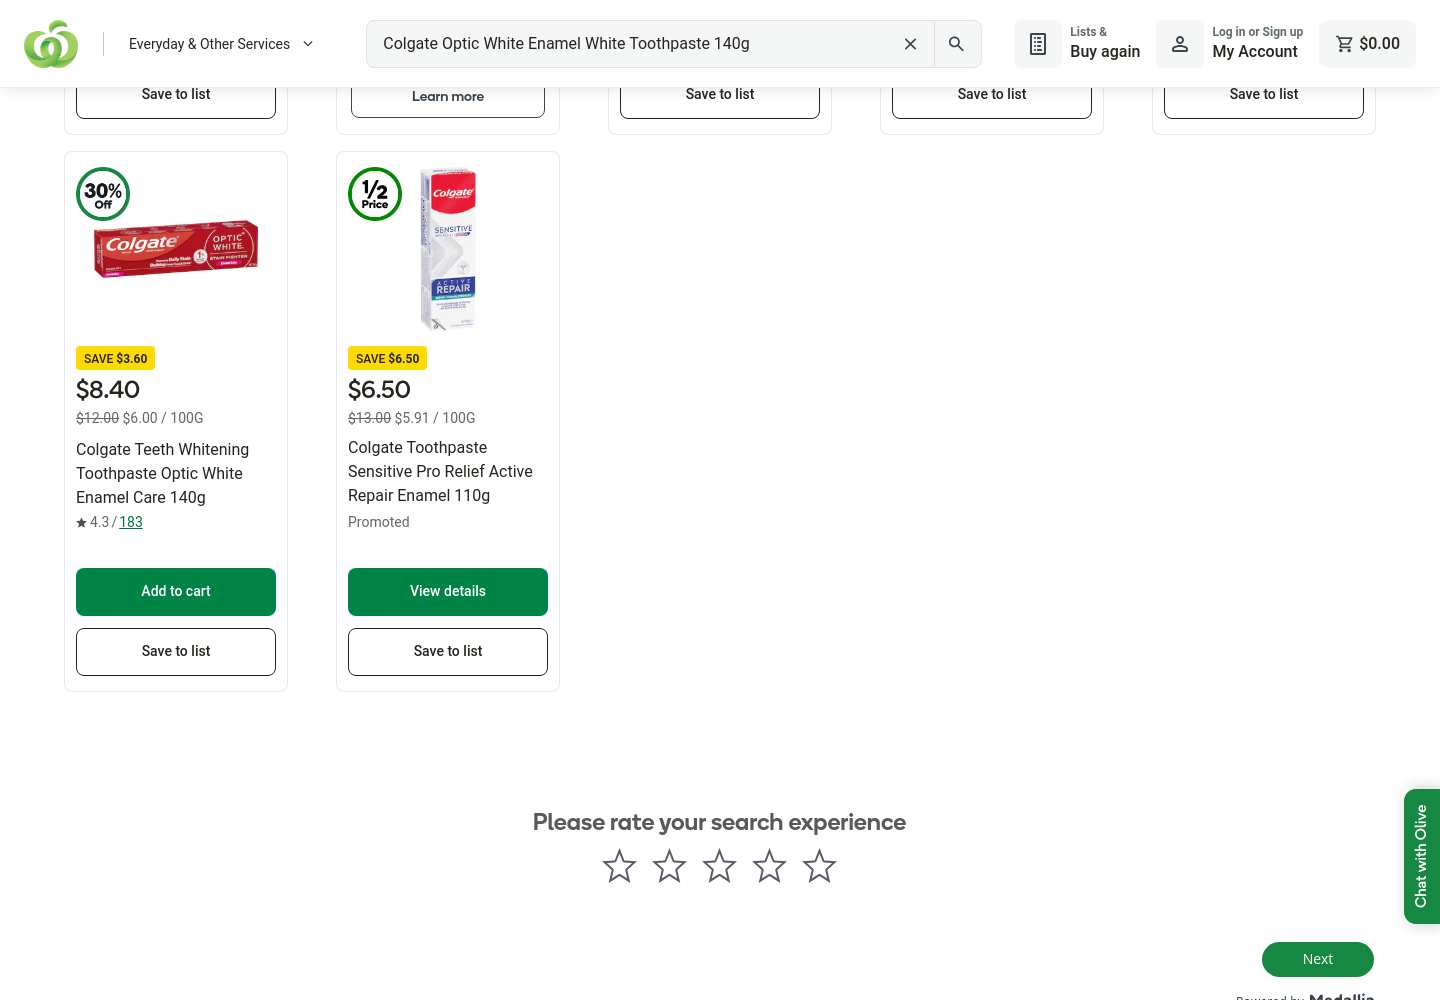Click the 1/2 Price badge
Viewport: 1440px width, 1000px height.
(x=375, y=194)
